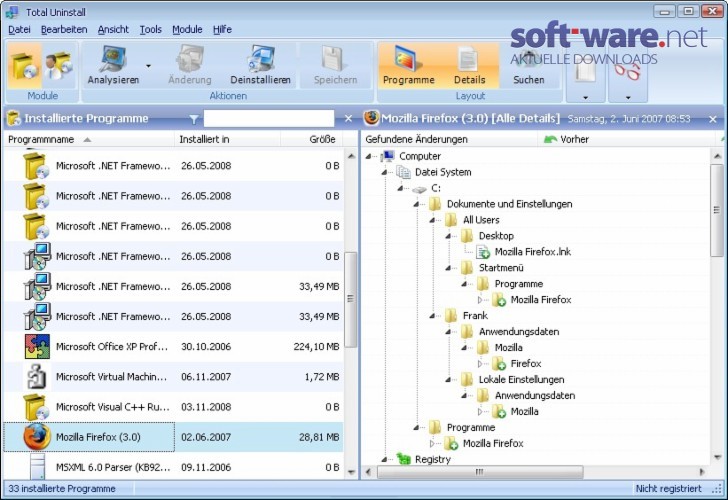728x500 pixels.
Task: Select the Registry tree node icon
Action: point(404,459)
